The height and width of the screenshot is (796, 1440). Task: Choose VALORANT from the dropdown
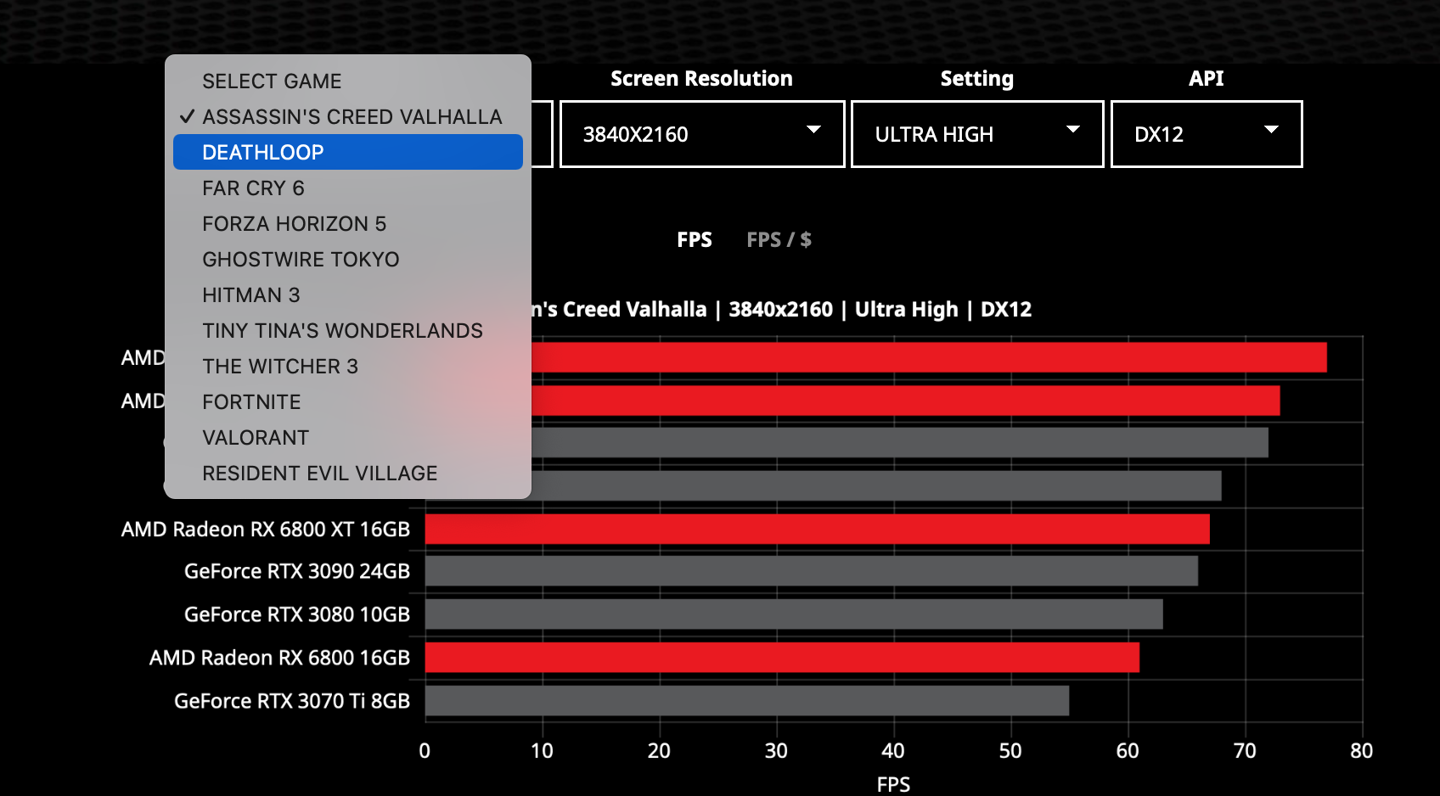[347, 438]
